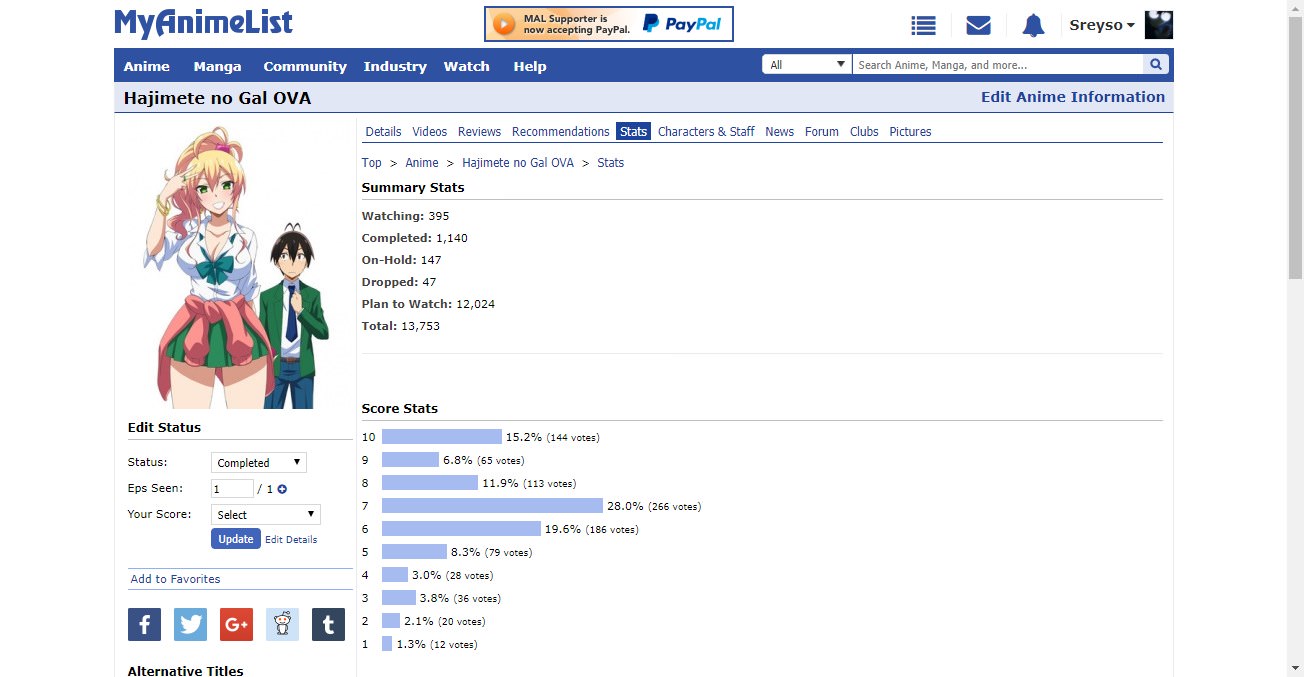Image resolution: width=1304 pixels, height=677 pixels.
Task: Open the Characters & Staff tab
Action: coord(706,132)
